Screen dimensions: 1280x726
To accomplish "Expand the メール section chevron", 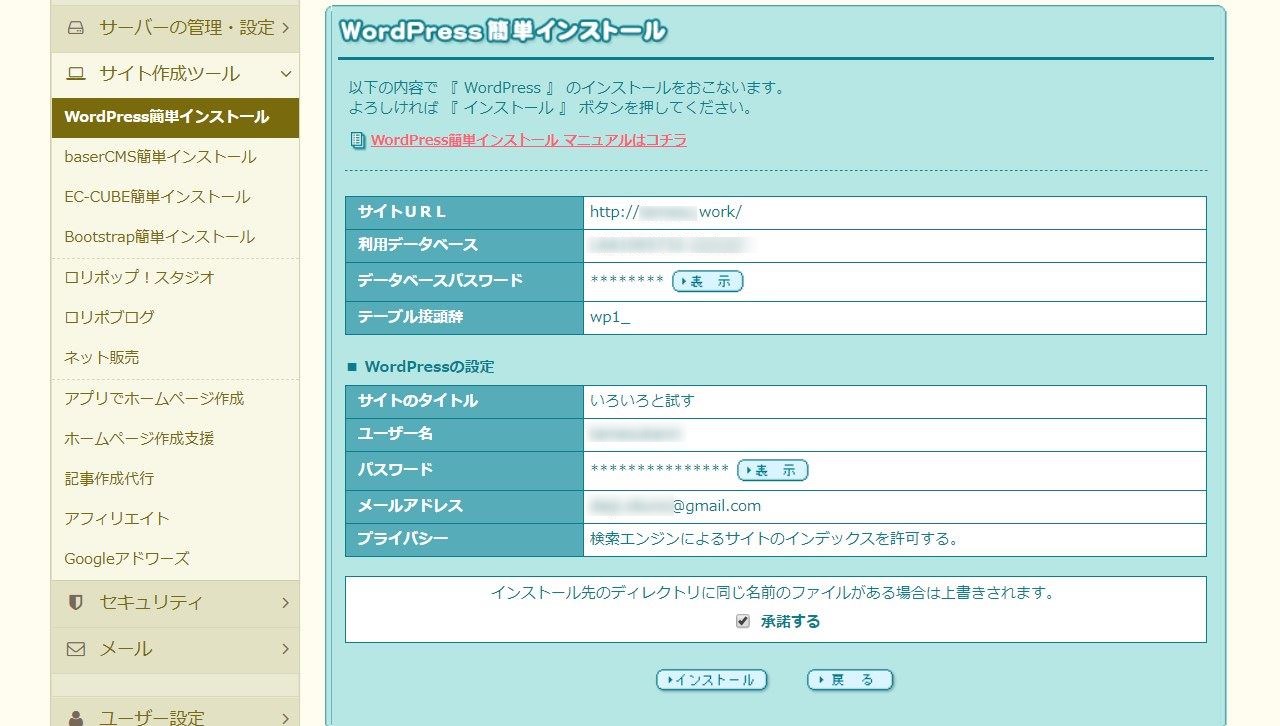I will [x=285, y=649].
